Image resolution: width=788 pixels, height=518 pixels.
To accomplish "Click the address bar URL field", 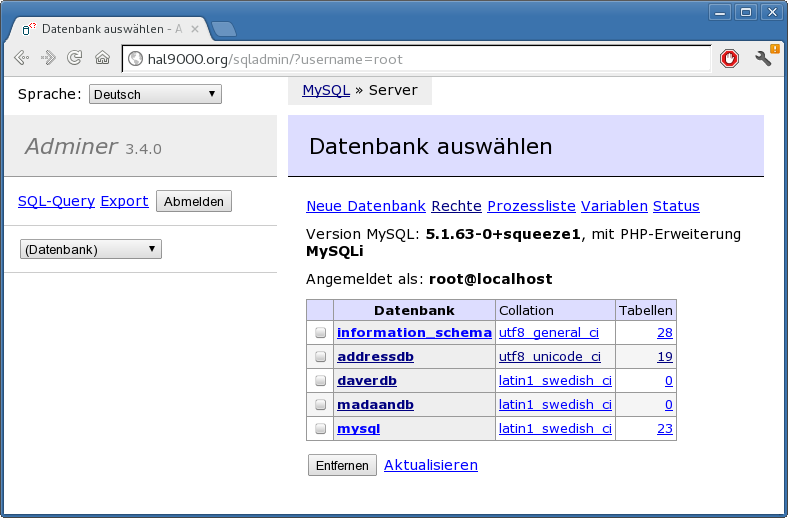I will tap(417, 59).
